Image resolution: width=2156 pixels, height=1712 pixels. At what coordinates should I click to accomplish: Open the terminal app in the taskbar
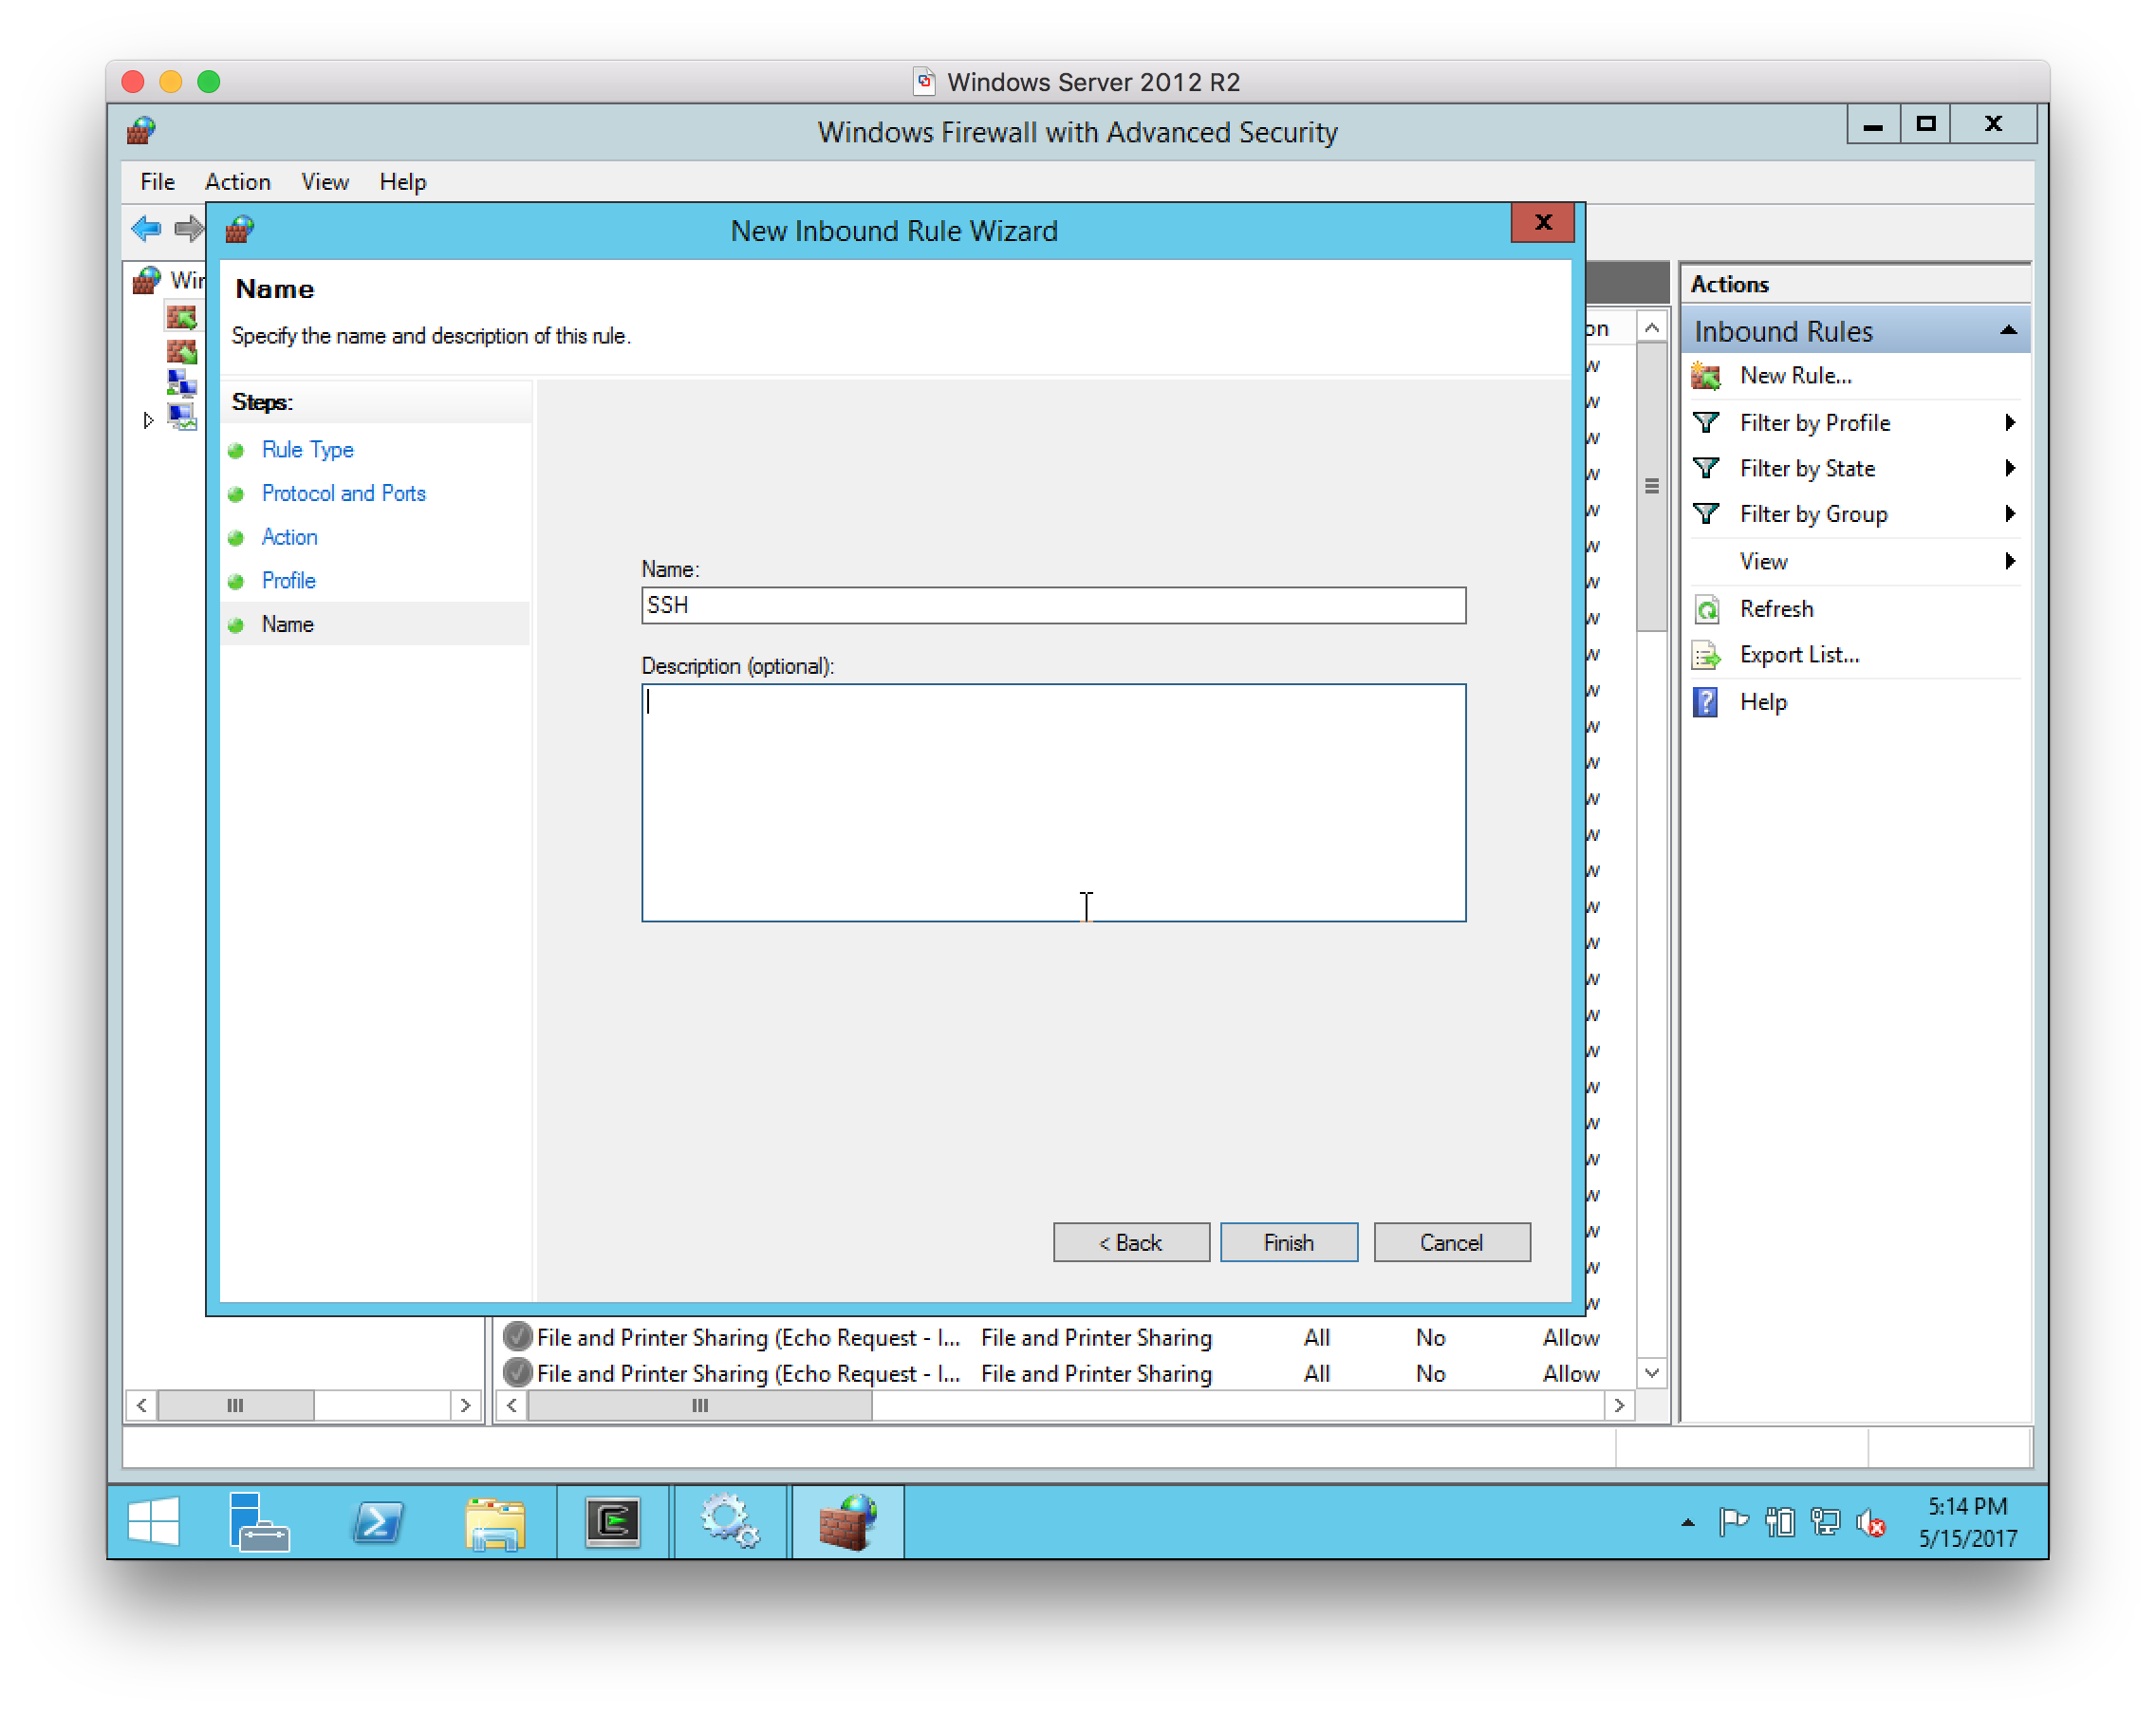coord(613,1522)
